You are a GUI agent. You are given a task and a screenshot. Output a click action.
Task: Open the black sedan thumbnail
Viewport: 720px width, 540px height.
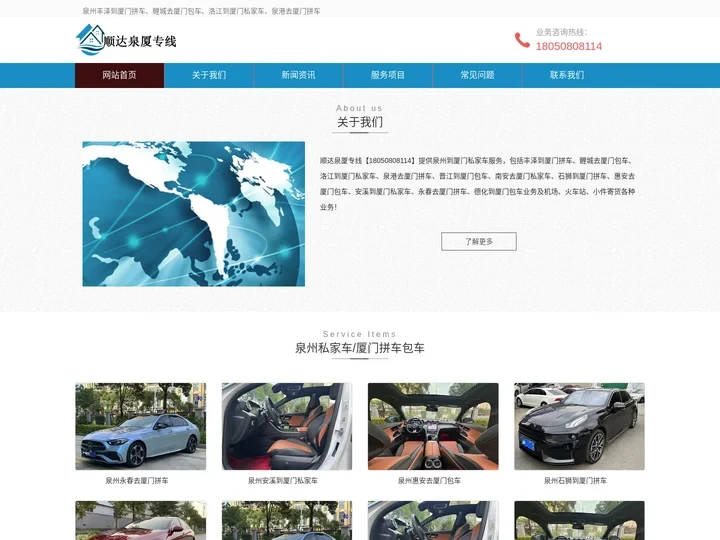point(579,426)
